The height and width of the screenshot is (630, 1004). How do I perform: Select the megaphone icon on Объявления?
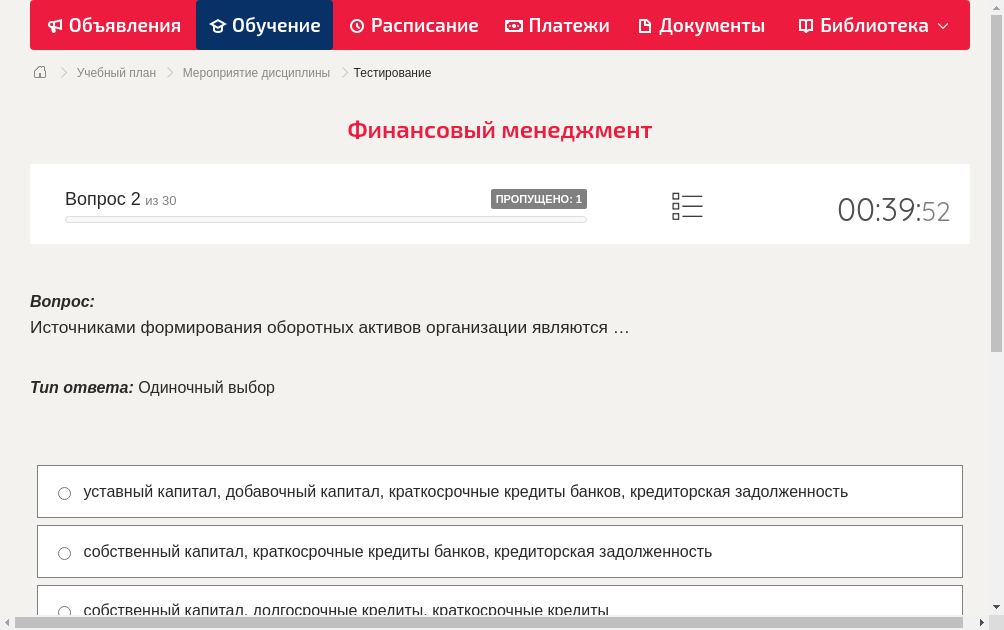click(55, 25)
